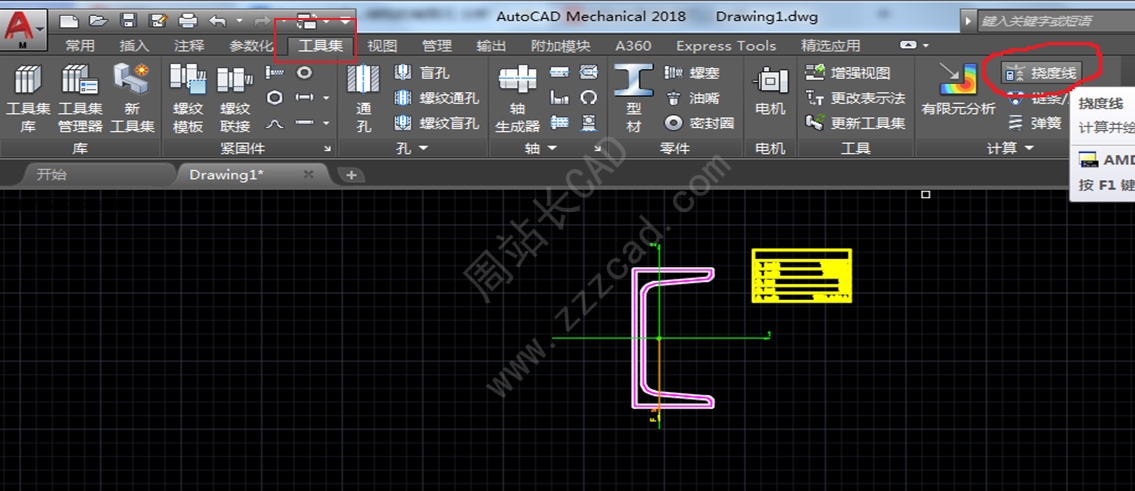Open the 型材 steel shapes tool
Viewport: 1135px width, 491px height.
pos(633,98)
